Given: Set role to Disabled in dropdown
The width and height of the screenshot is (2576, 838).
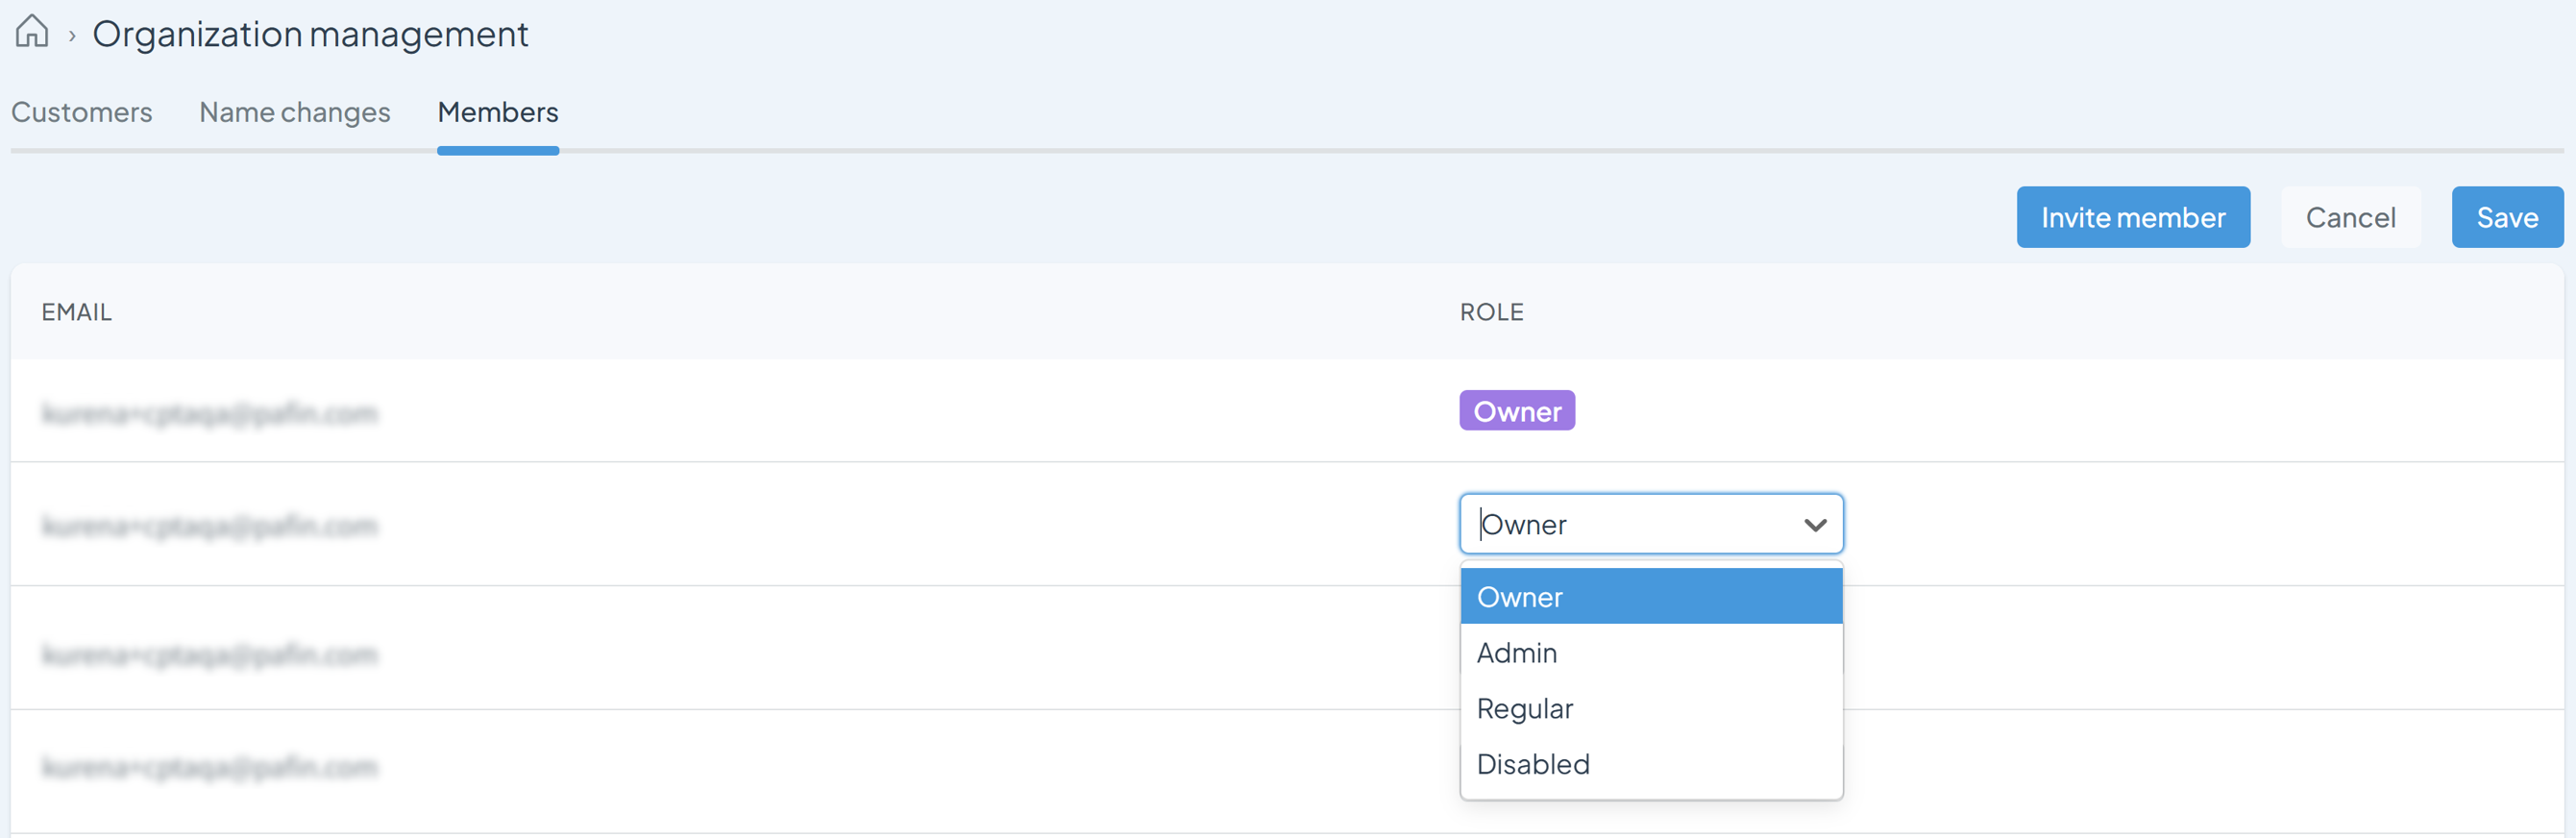Looking at the screenshot, I should coord(1651,764).
